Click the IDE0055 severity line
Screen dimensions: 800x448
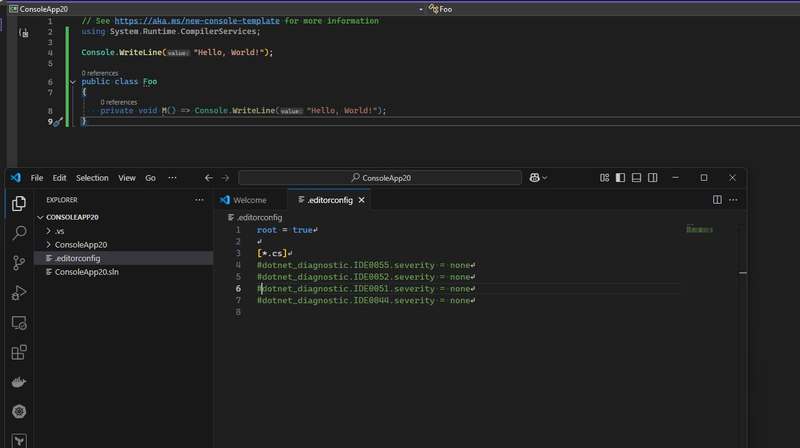tap(366, 265)
